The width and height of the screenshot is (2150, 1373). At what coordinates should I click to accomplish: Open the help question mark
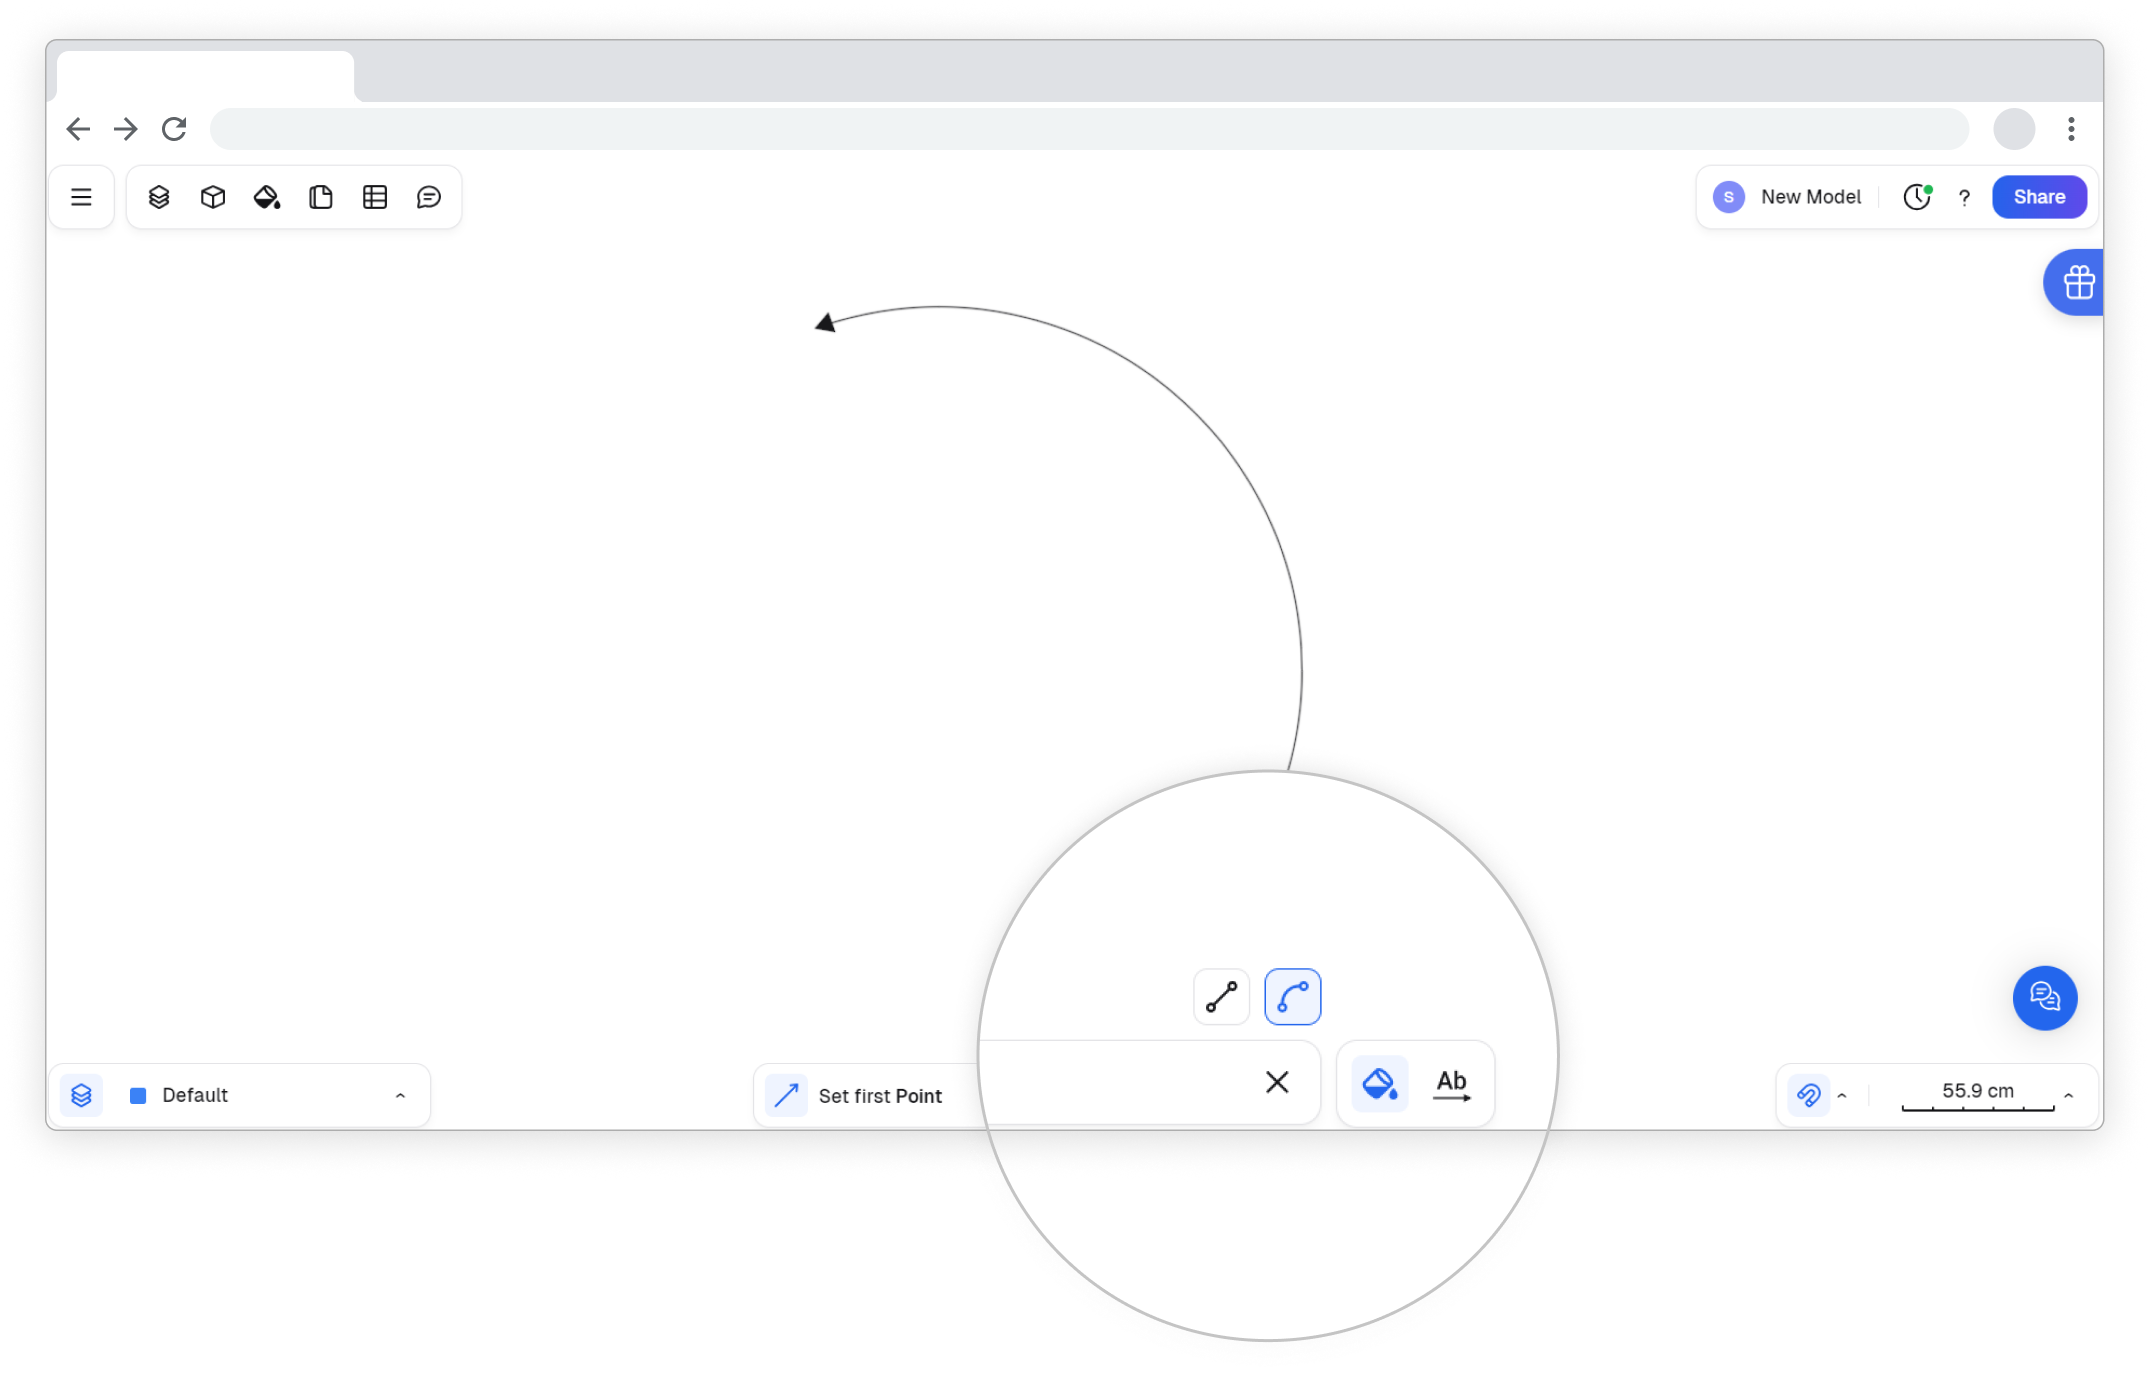tap(1964, 198)
